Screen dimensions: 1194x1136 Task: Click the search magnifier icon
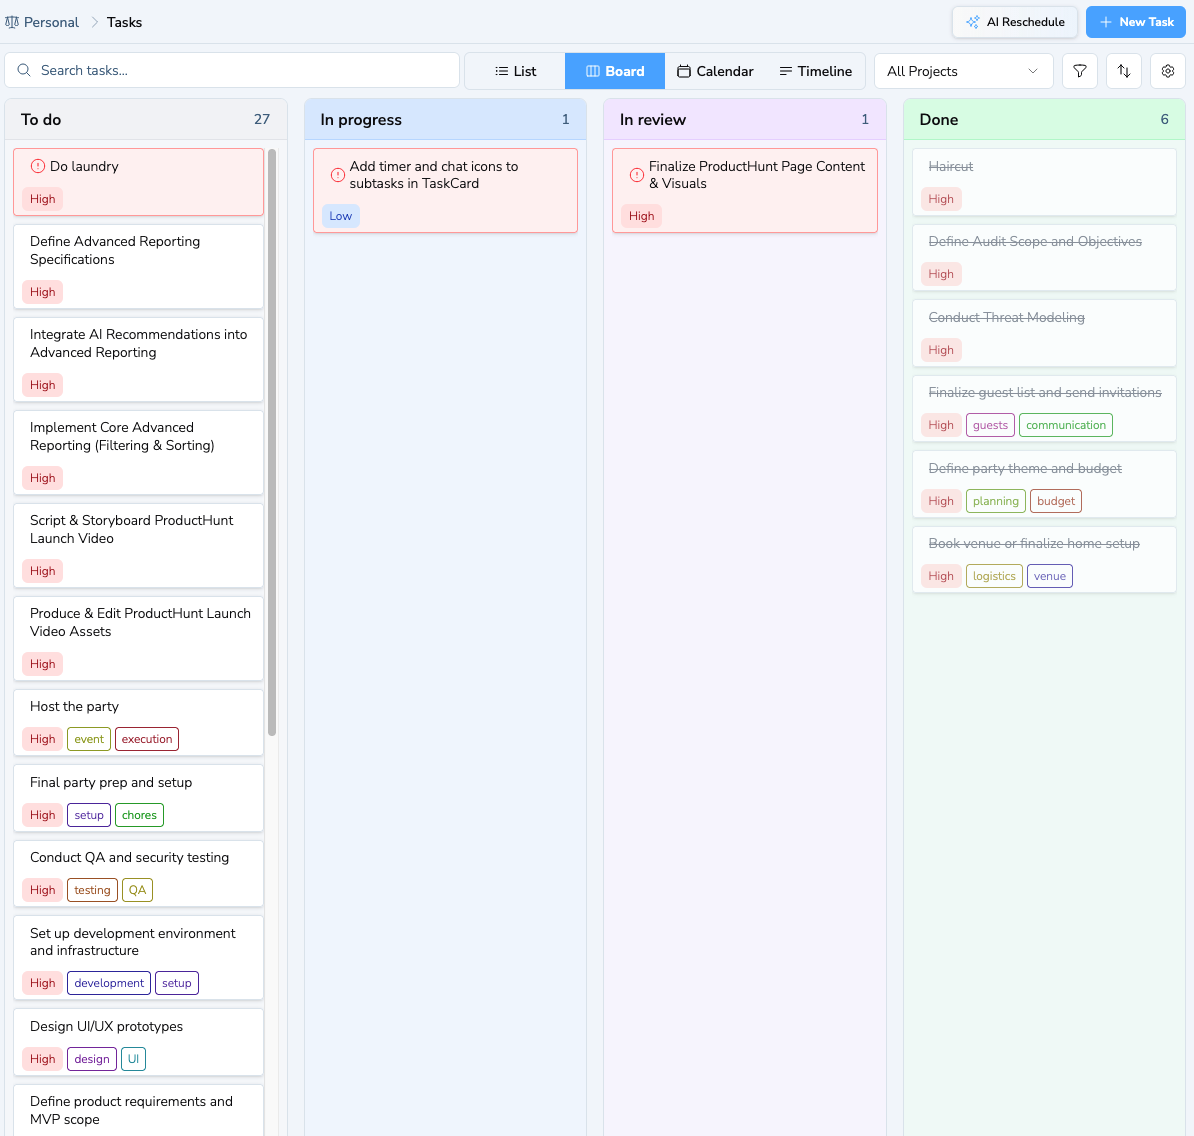click(24, 70)
